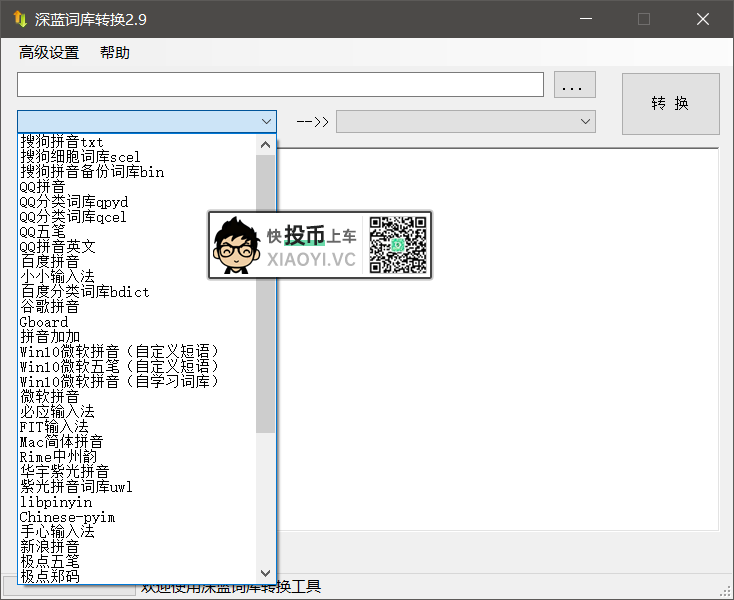Select 手心输入法 from the list
Screen dimensions: 734x600
(57, 532)
